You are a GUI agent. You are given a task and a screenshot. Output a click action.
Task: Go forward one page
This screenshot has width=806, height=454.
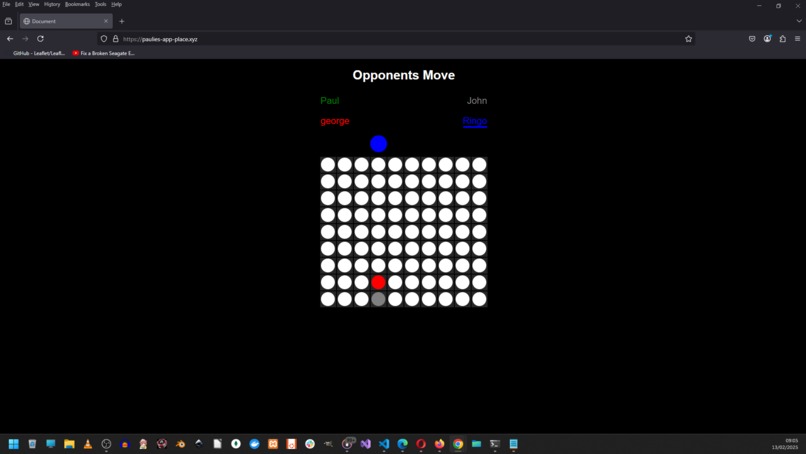25,39
